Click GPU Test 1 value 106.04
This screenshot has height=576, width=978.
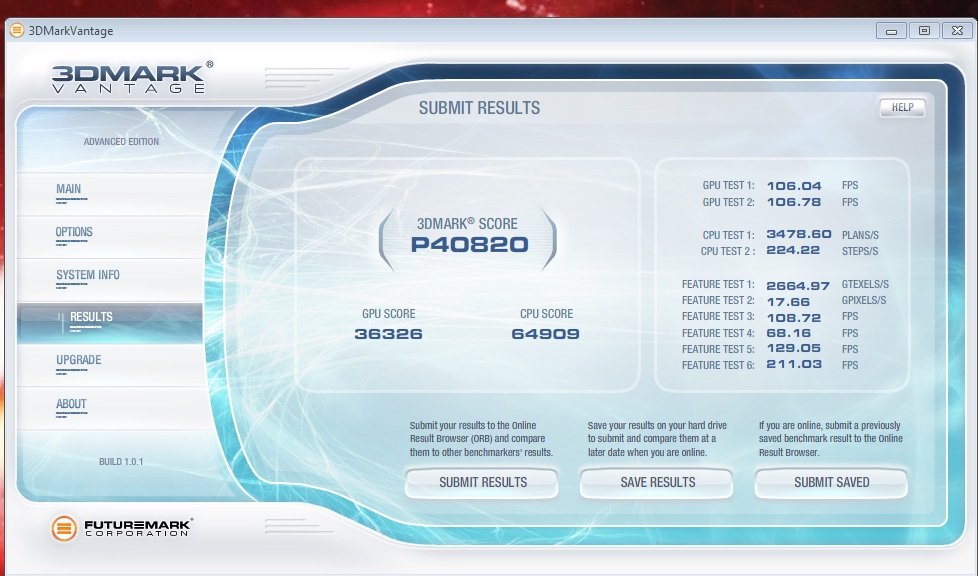click(x=794, y=186)
